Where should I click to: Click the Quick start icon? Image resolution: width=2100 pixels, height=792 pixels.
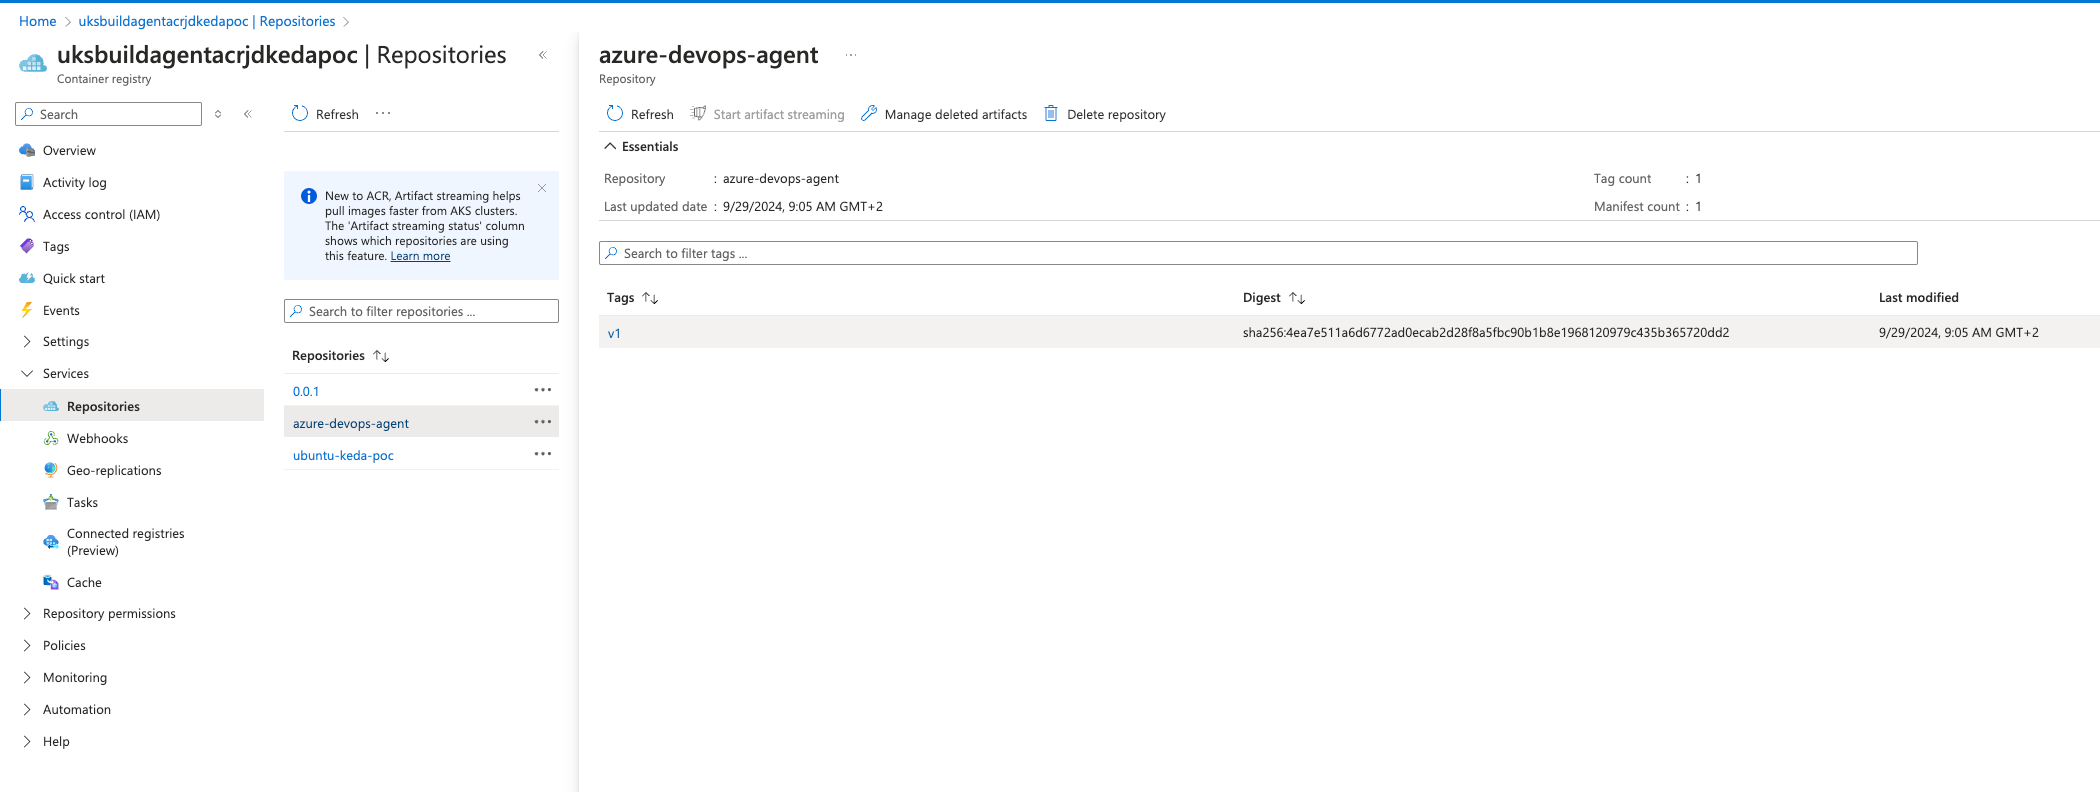pos(27,278)
